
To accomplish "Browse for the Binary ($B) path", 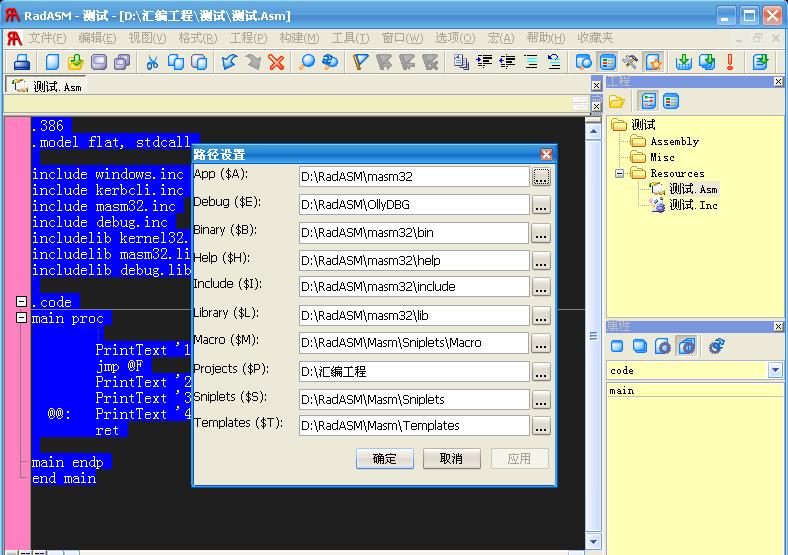I will point(541,233).
